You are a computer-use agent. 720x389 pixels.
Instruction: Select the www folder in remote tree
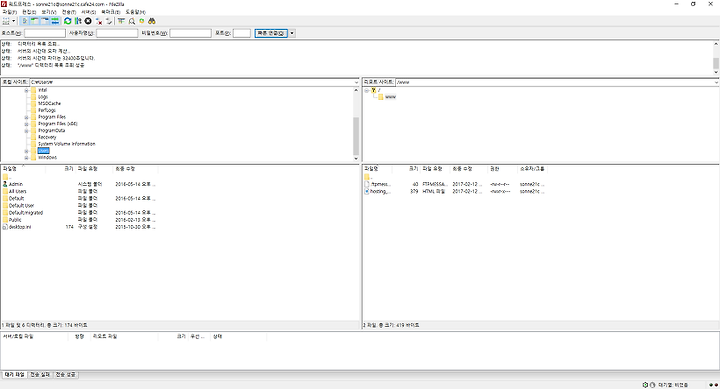pyautogui.click(x=390, y=97)
